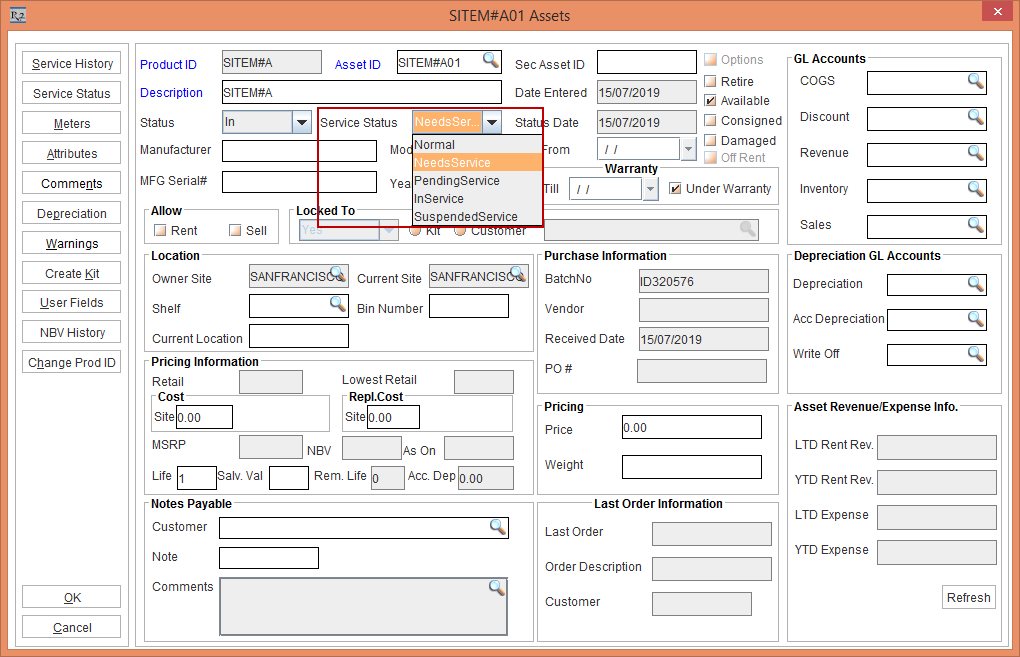The image size is (1020, 657).
Task: Open the COGS account lookup magnifier
Action: coord(976,82)
